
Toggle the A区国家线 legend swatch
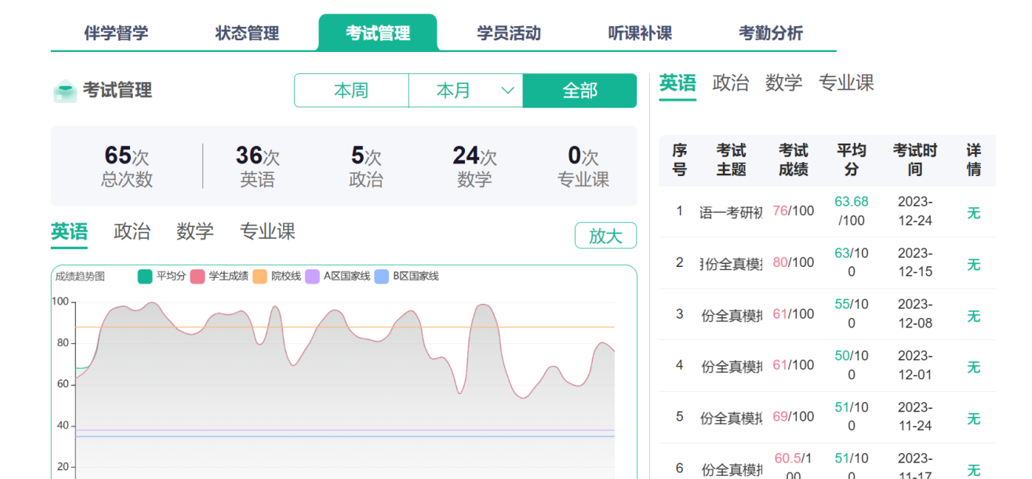click(313, 276)
